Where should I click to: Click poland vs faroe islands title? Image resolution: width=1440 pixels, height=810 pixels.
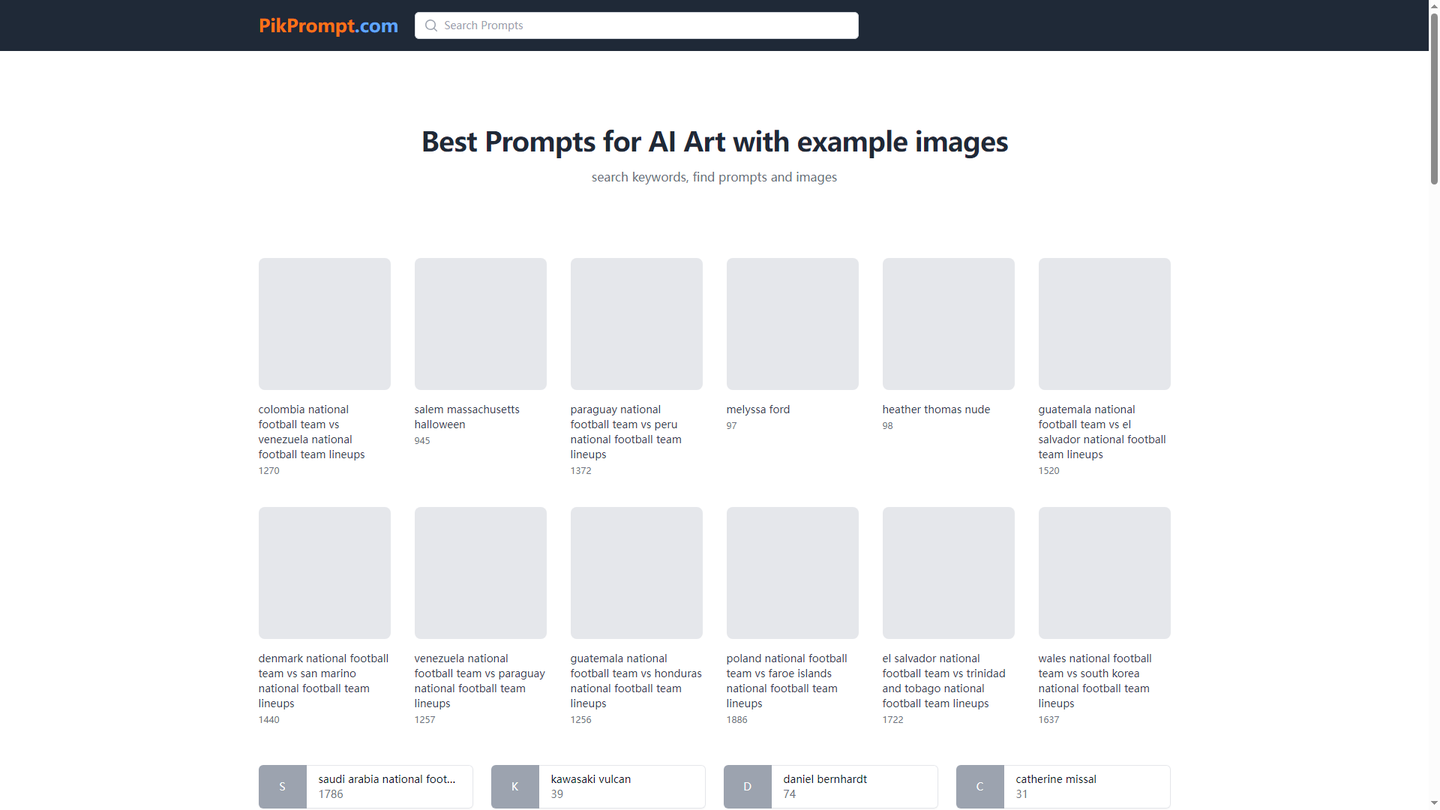pos(787,681)
